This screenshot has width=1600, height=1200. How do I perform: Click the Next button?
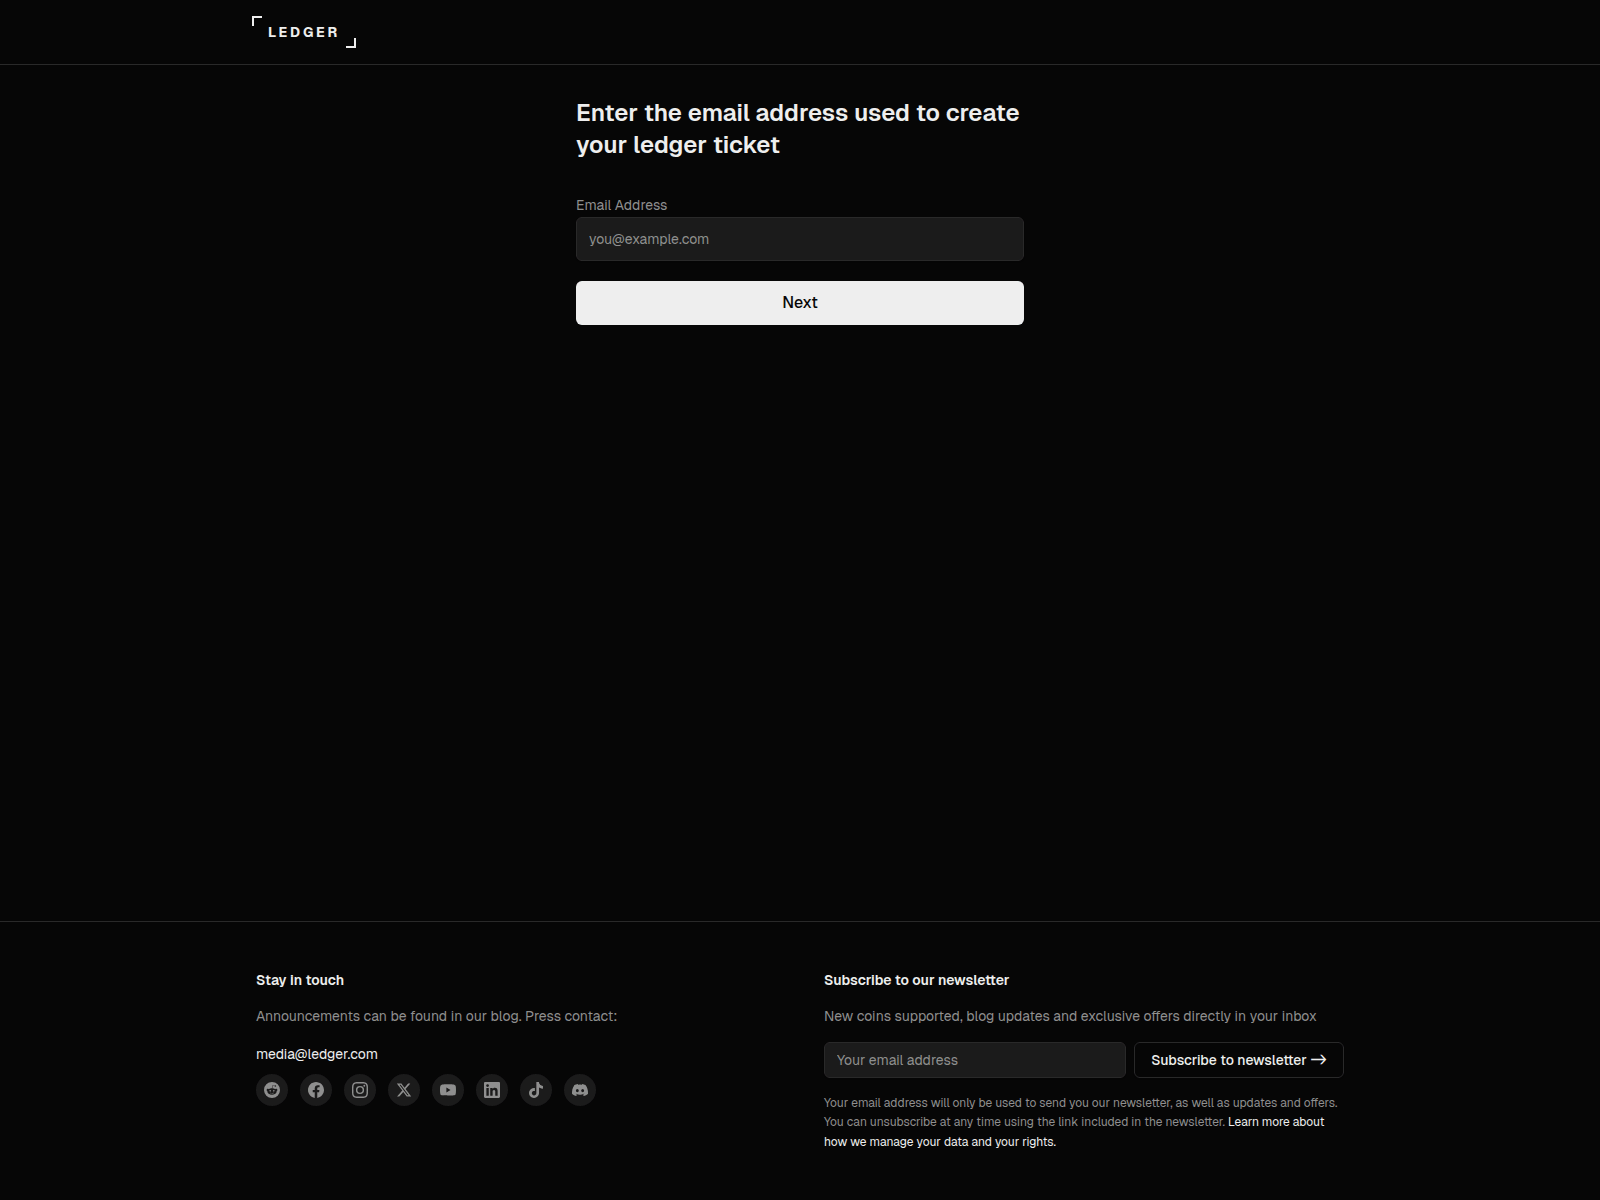(800, 303)
